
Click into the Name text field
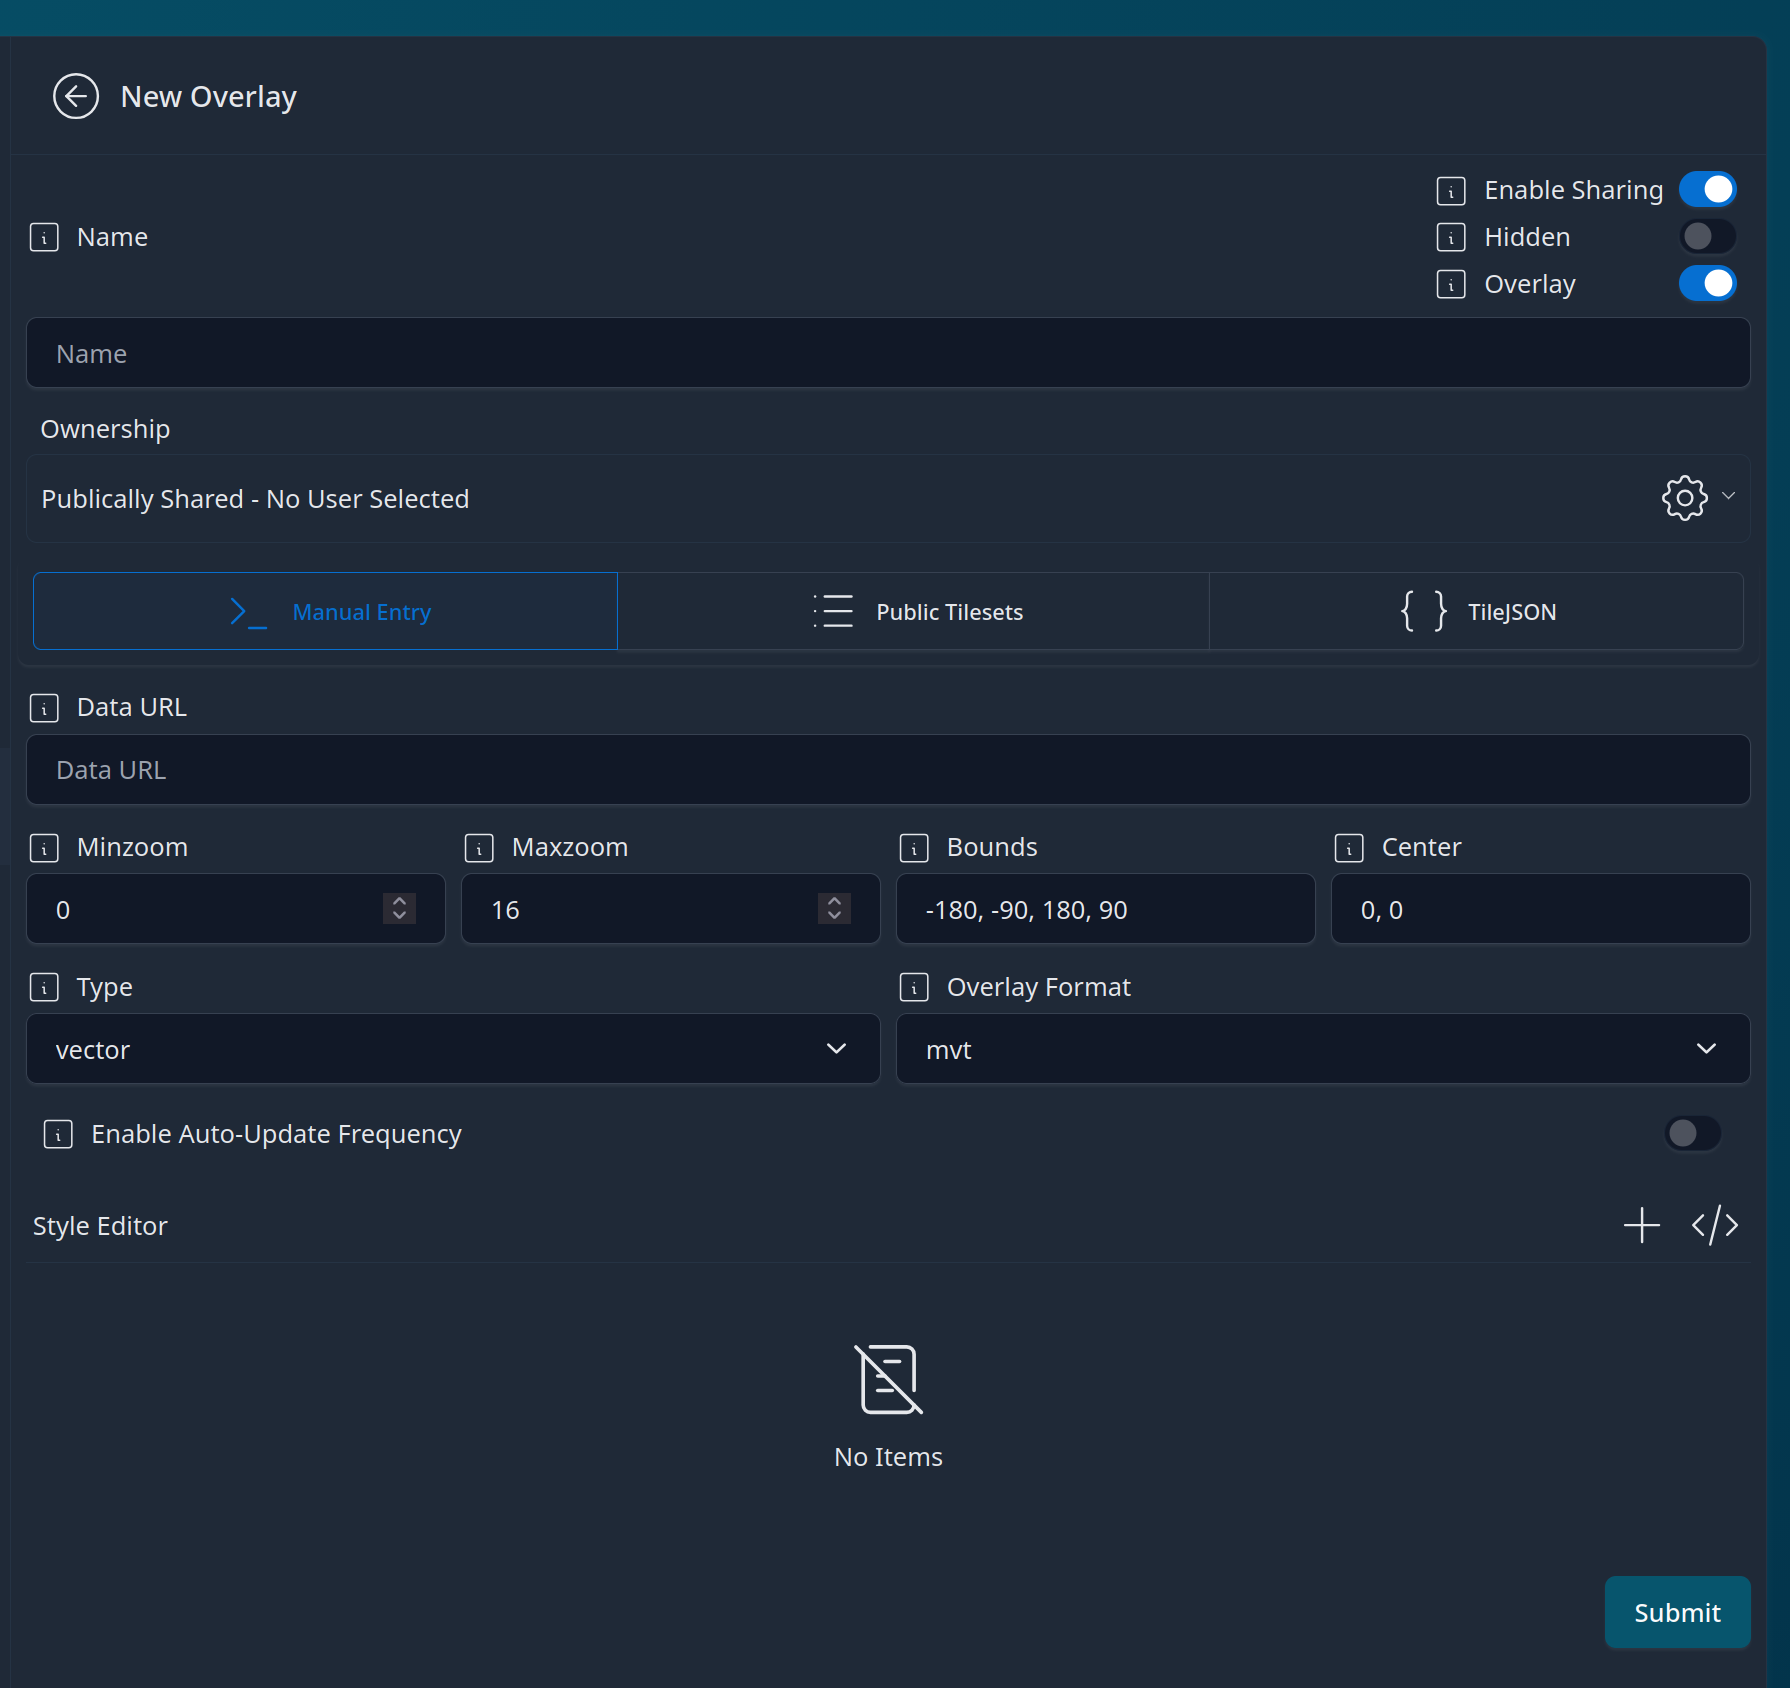coord(887,354)
